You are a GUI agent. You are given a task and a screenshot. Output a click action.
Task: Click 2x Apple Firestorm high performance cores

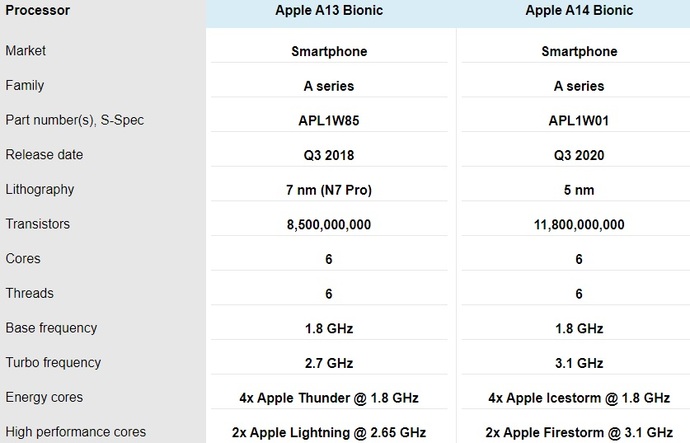click(x=579, y=432)
